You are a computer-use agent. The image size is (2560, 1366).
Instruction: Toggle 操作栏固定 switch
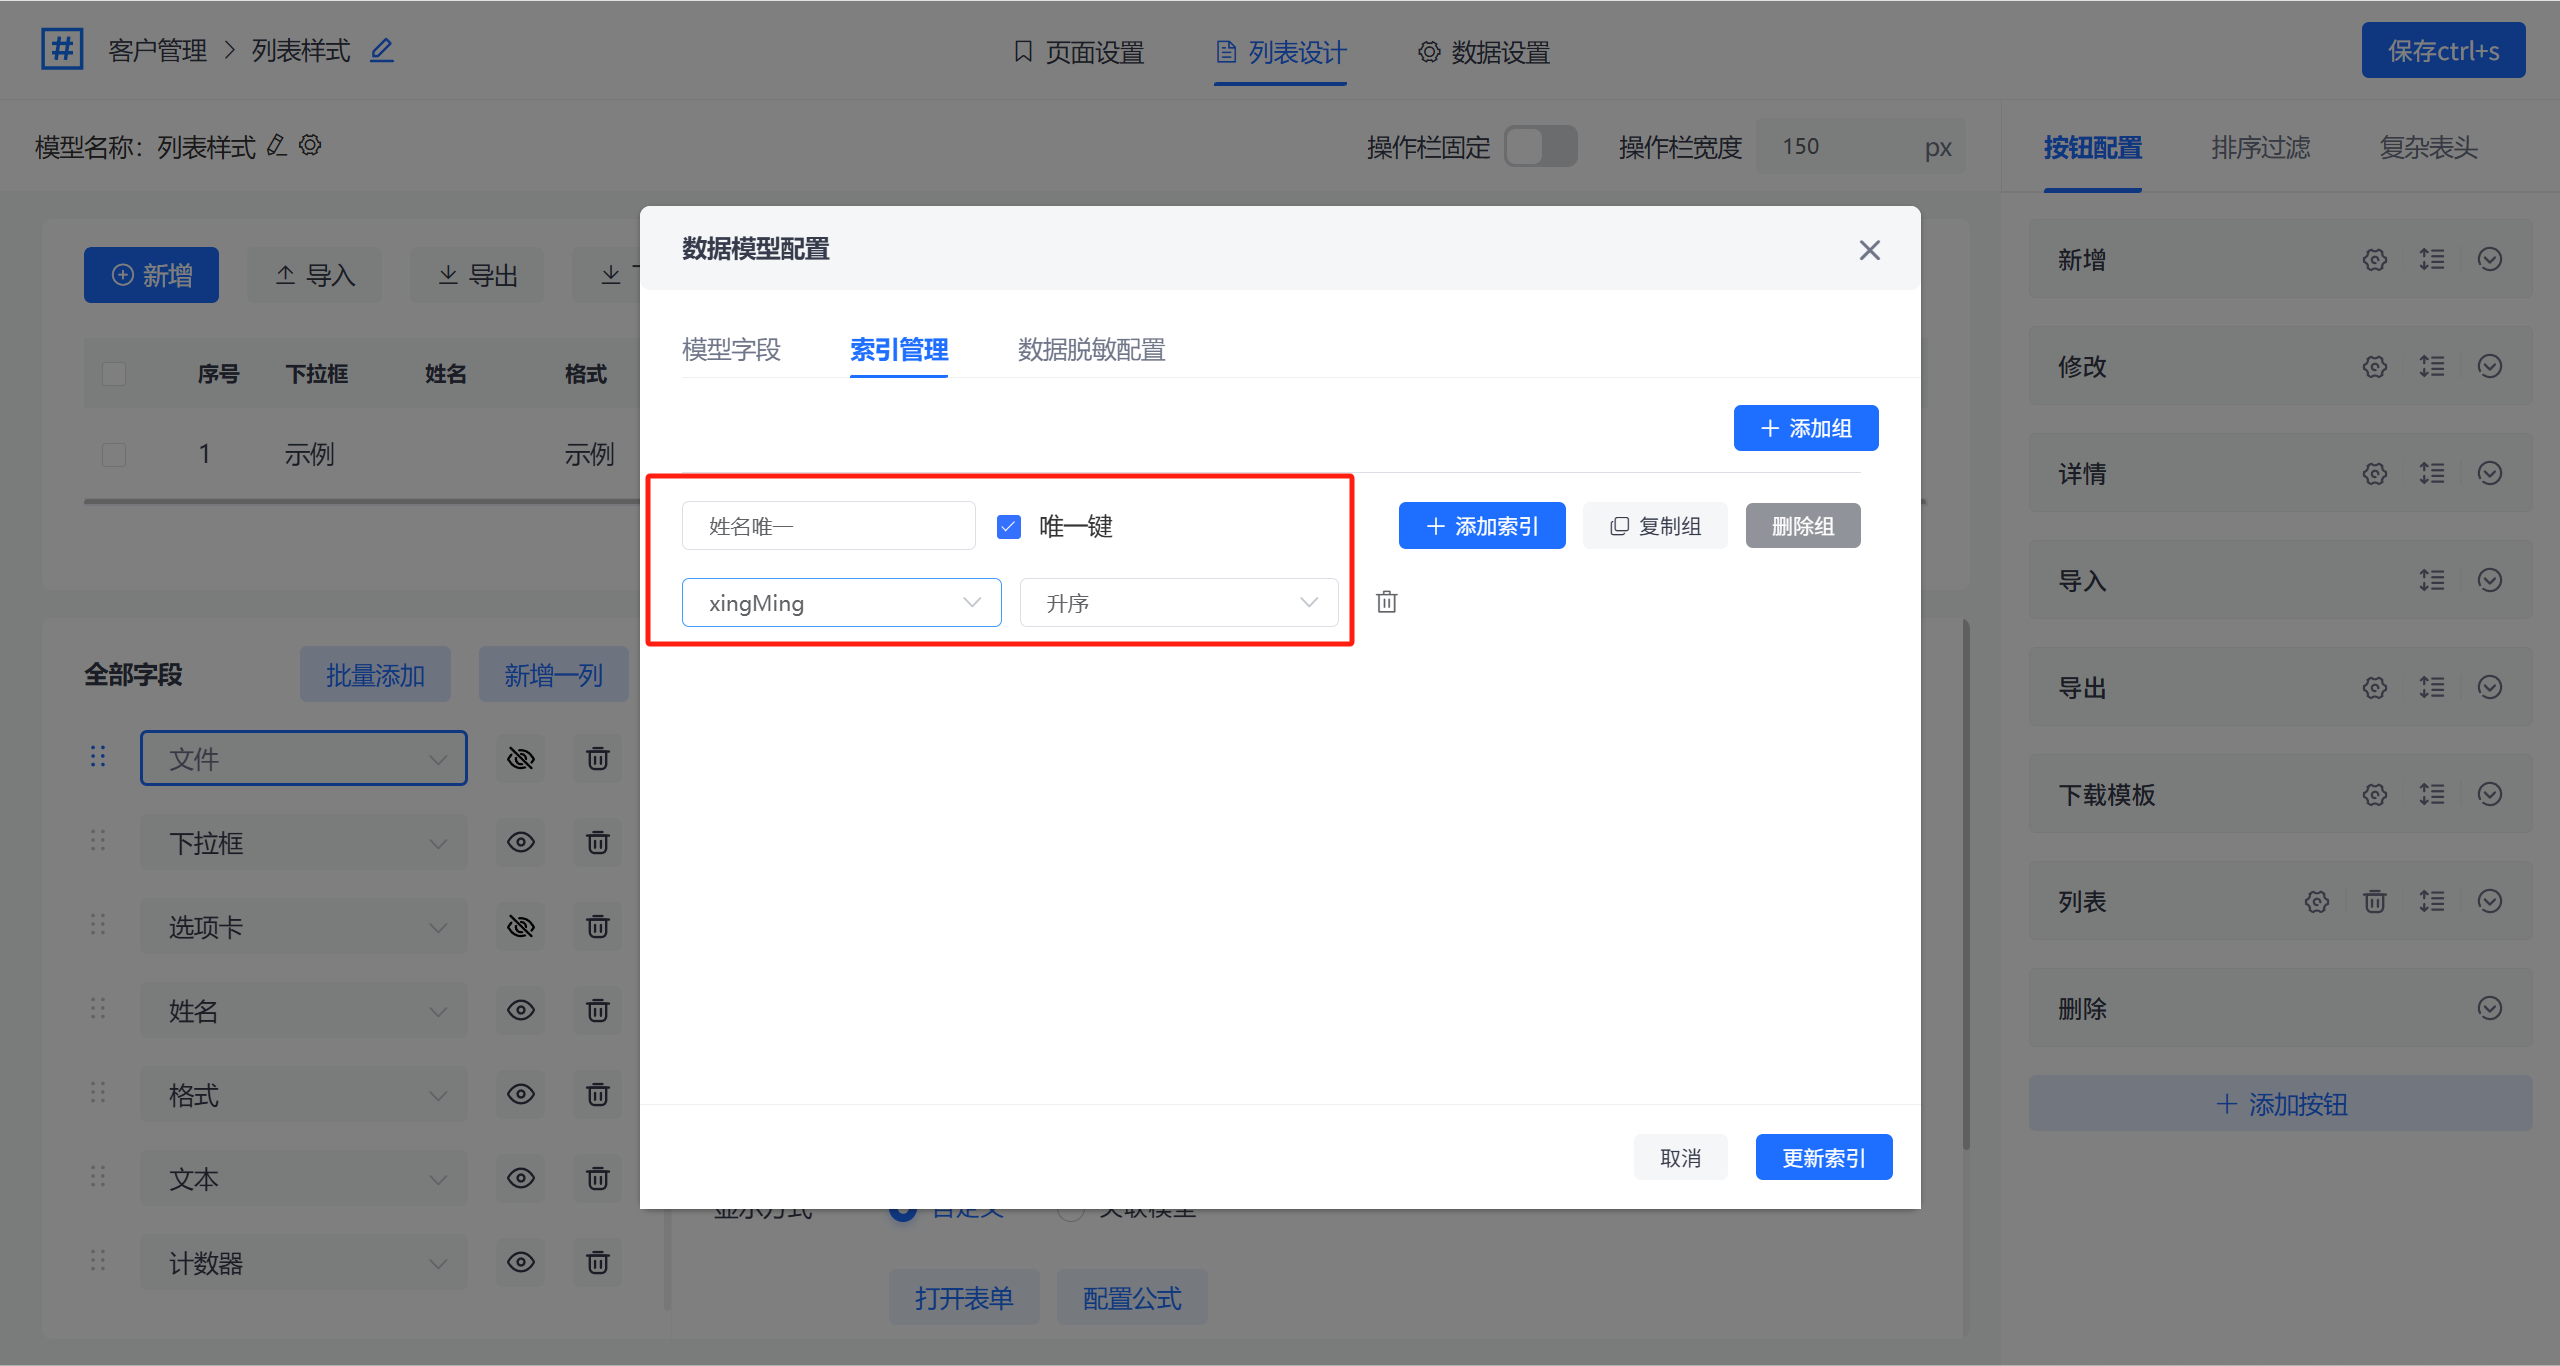(x=1540, y=147)
